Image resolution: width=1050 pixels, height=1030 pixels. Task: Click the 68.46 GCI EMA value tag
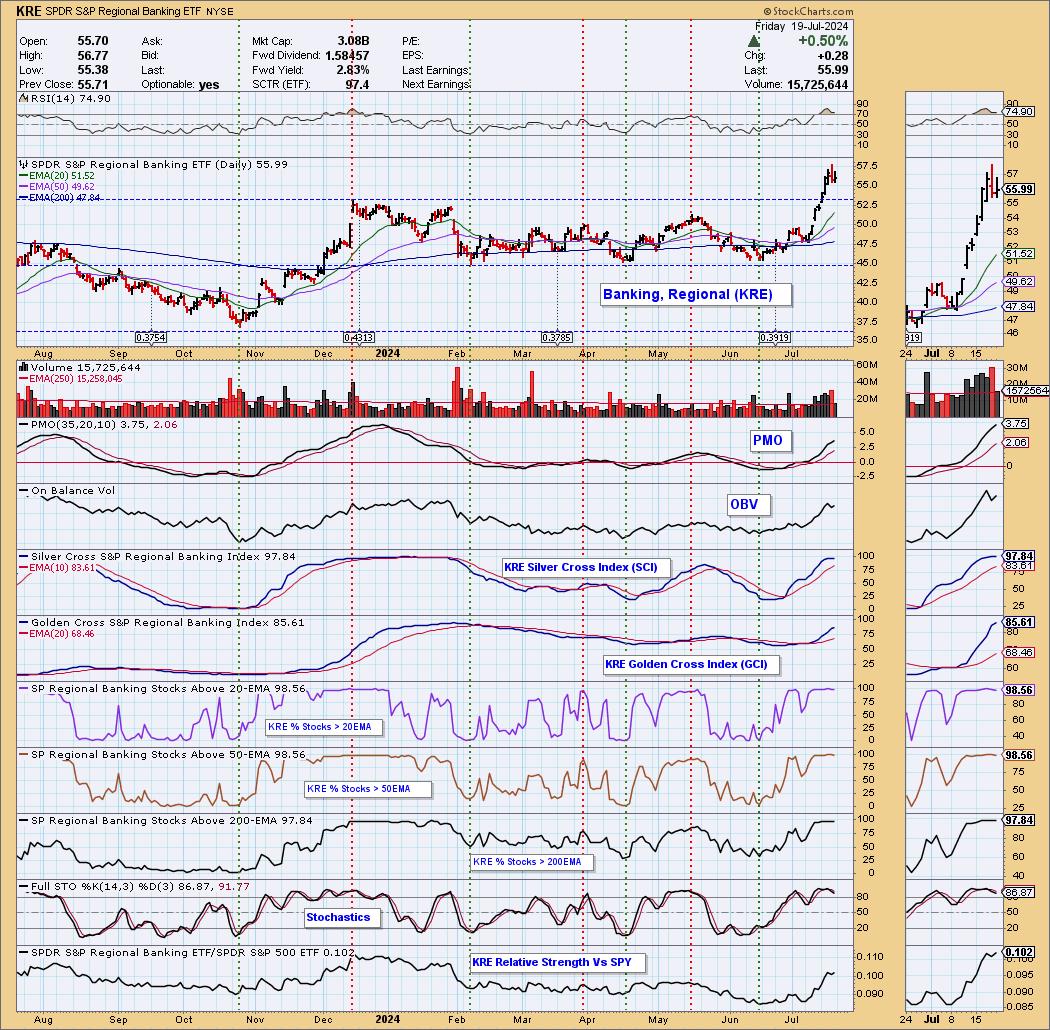pos(1019,652)
